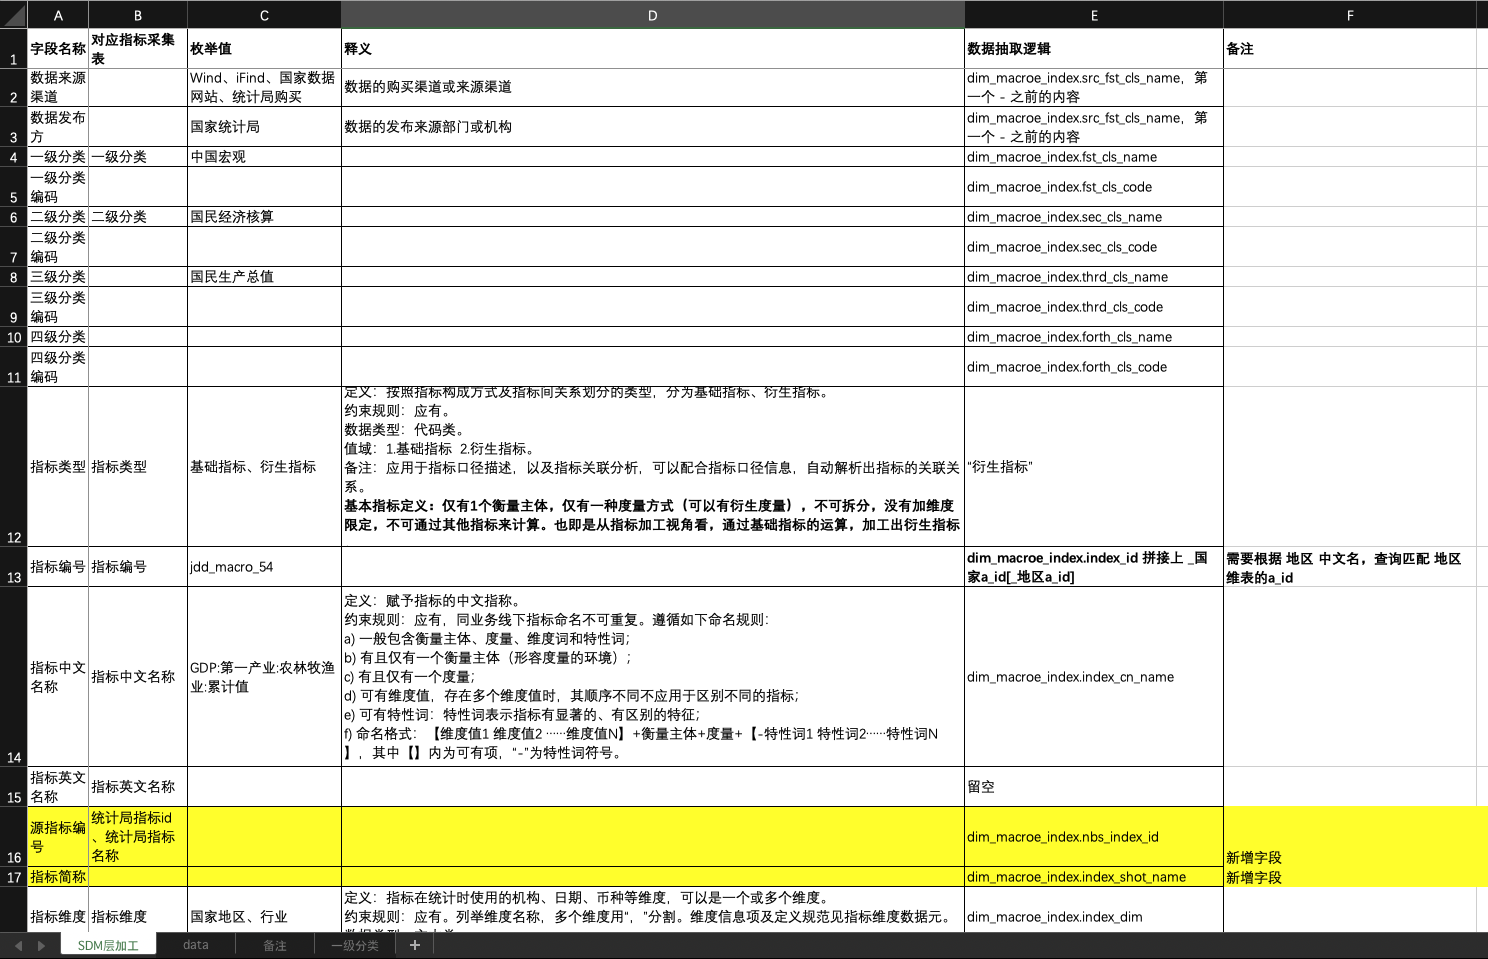Select cell dim_macroe_index.sec_cls_name
The image size is (1488, 959).
point(1094,217)
